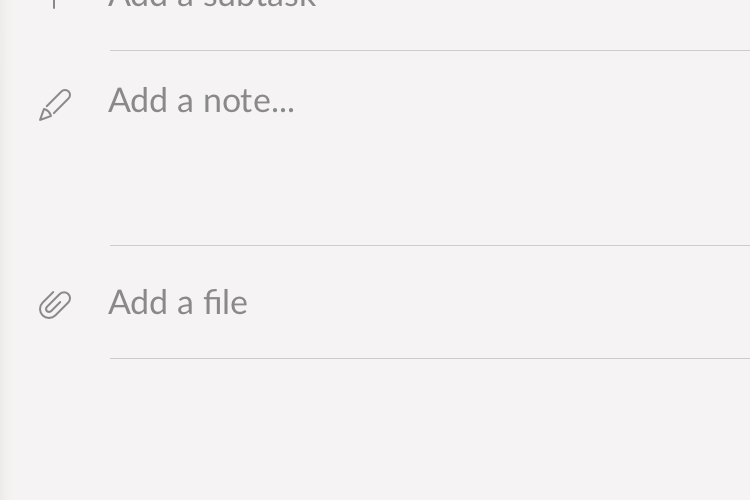Viewport: 750px width, 500px height.
Task: Open the note editor via the pencil icon
Action: pyautogui.click(x=55, y=105)
